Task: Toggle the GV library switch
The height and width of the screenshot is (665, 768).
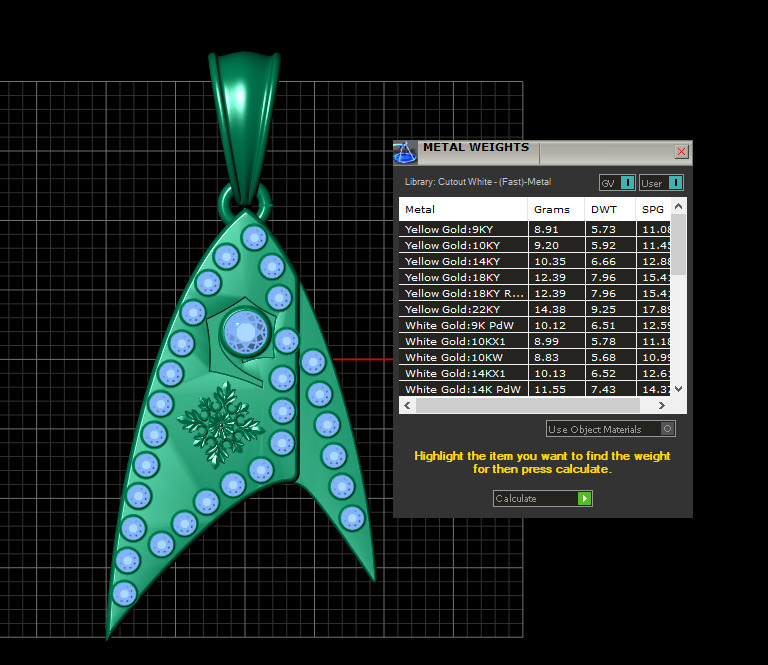Action: coord(617,183)
